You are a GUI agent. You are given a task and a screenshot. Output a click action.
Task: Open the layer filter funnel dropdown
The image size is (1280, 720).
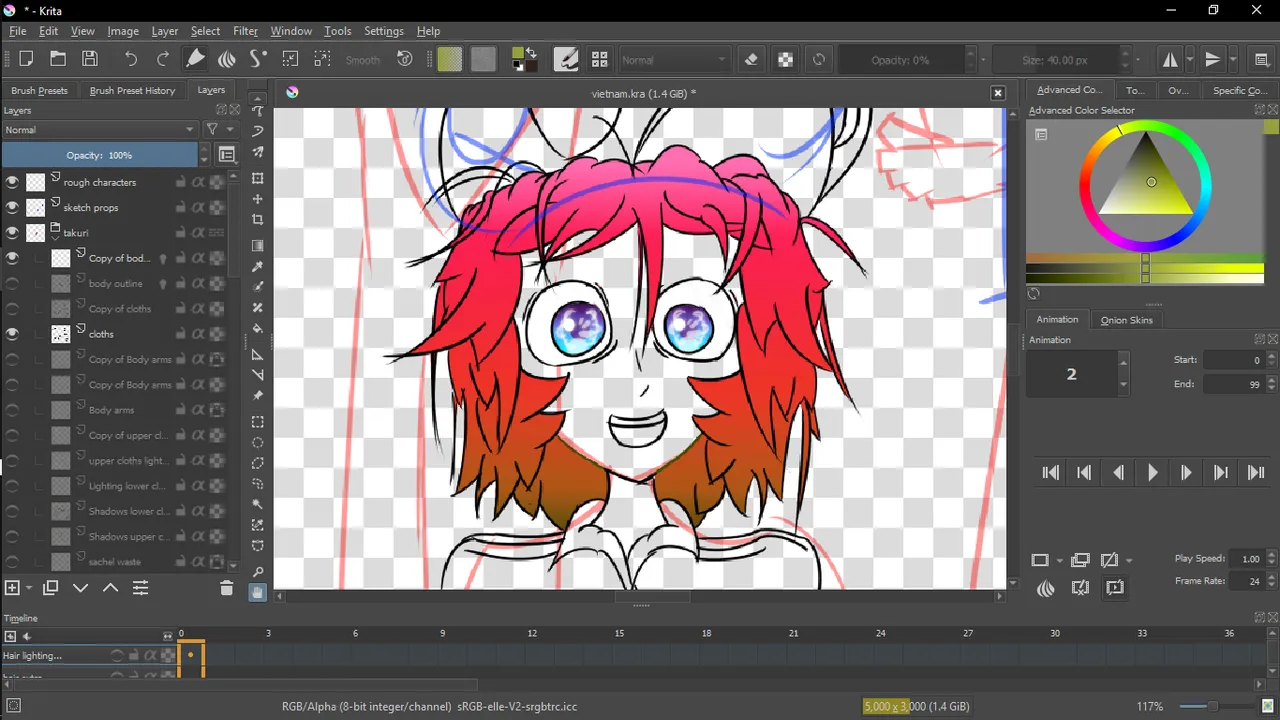[219, 130]
